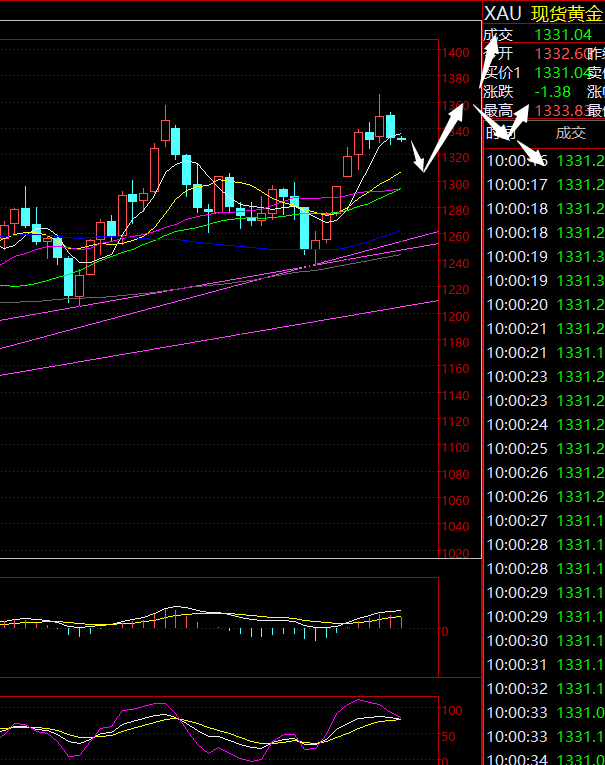Click the 1380 price axis label
Viewport: 605px width, 765px height.
455,79
